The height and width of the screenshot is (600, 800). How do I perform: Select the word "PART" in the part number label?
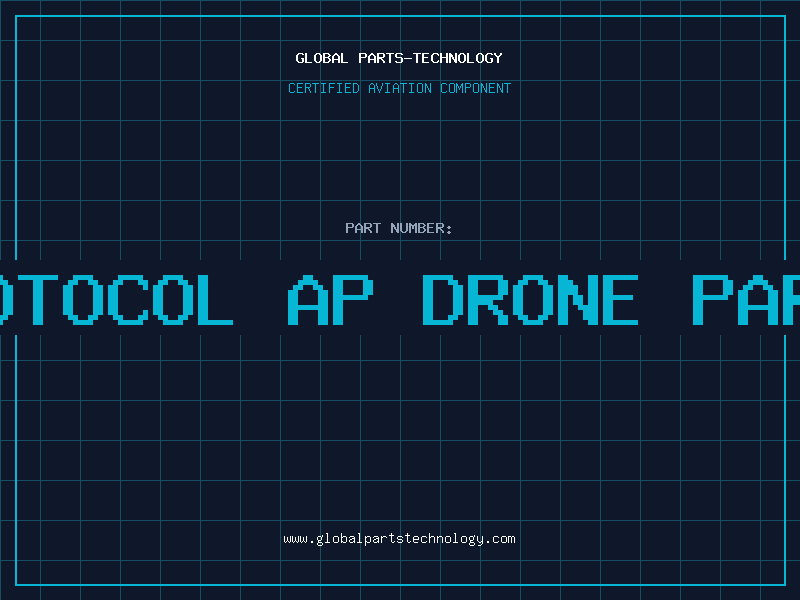[363, 228]
